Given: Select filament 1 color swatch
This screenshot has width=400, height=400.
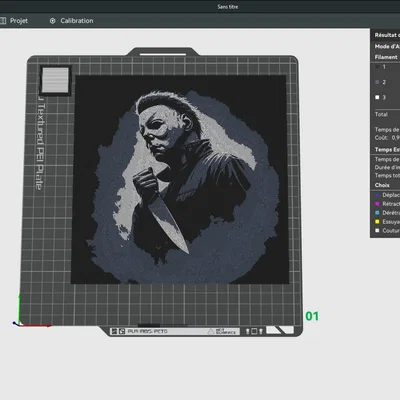Looking at the screenshot, I should [377, 67].
